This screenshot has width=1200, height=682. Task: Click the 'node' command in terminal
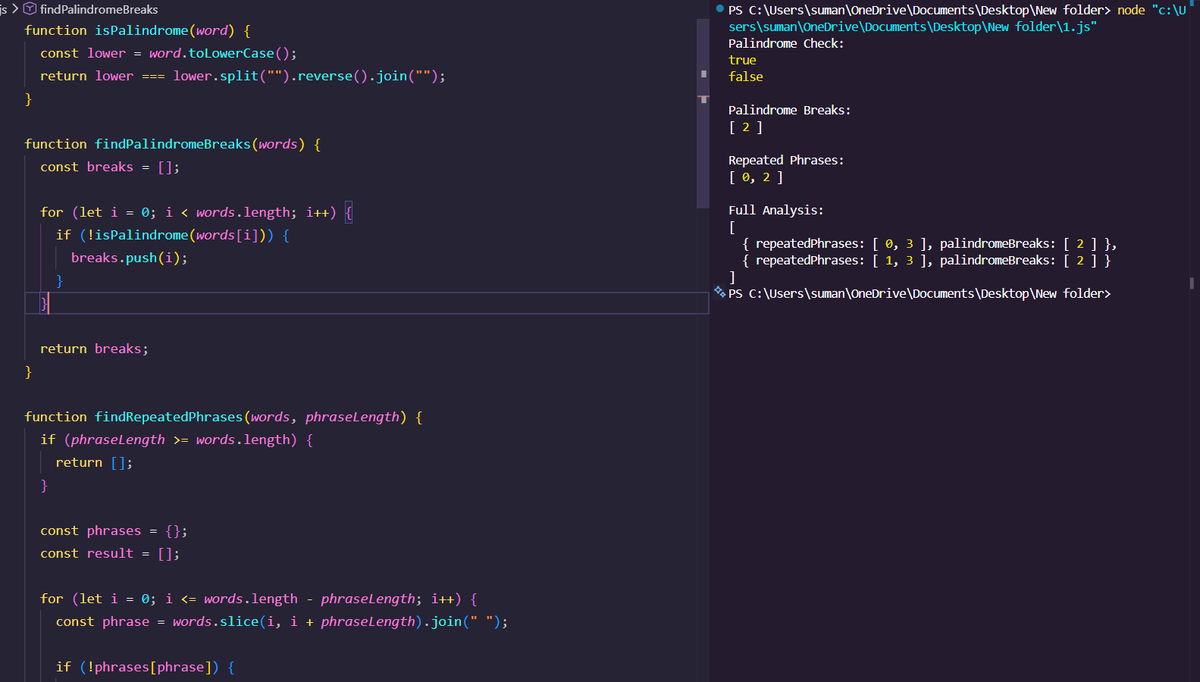1131,10
